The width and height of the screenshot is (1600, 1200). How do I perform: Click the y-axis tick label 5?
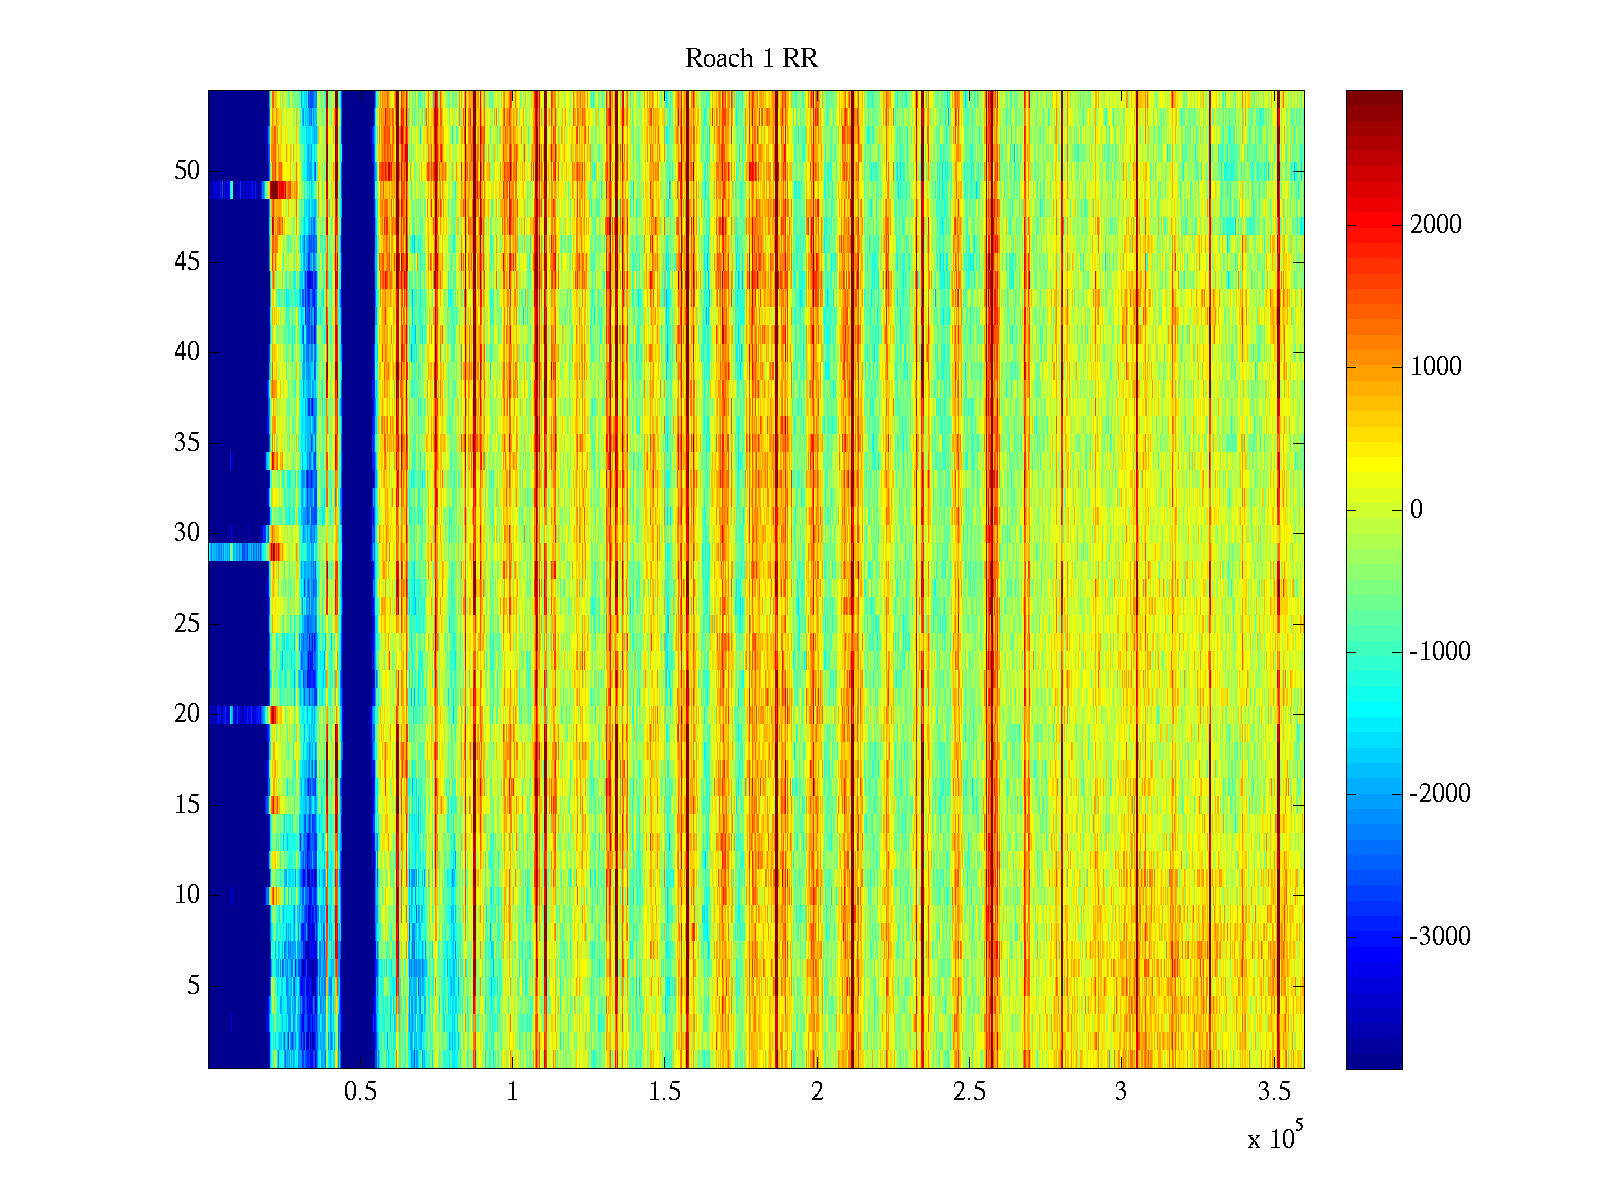193,986
